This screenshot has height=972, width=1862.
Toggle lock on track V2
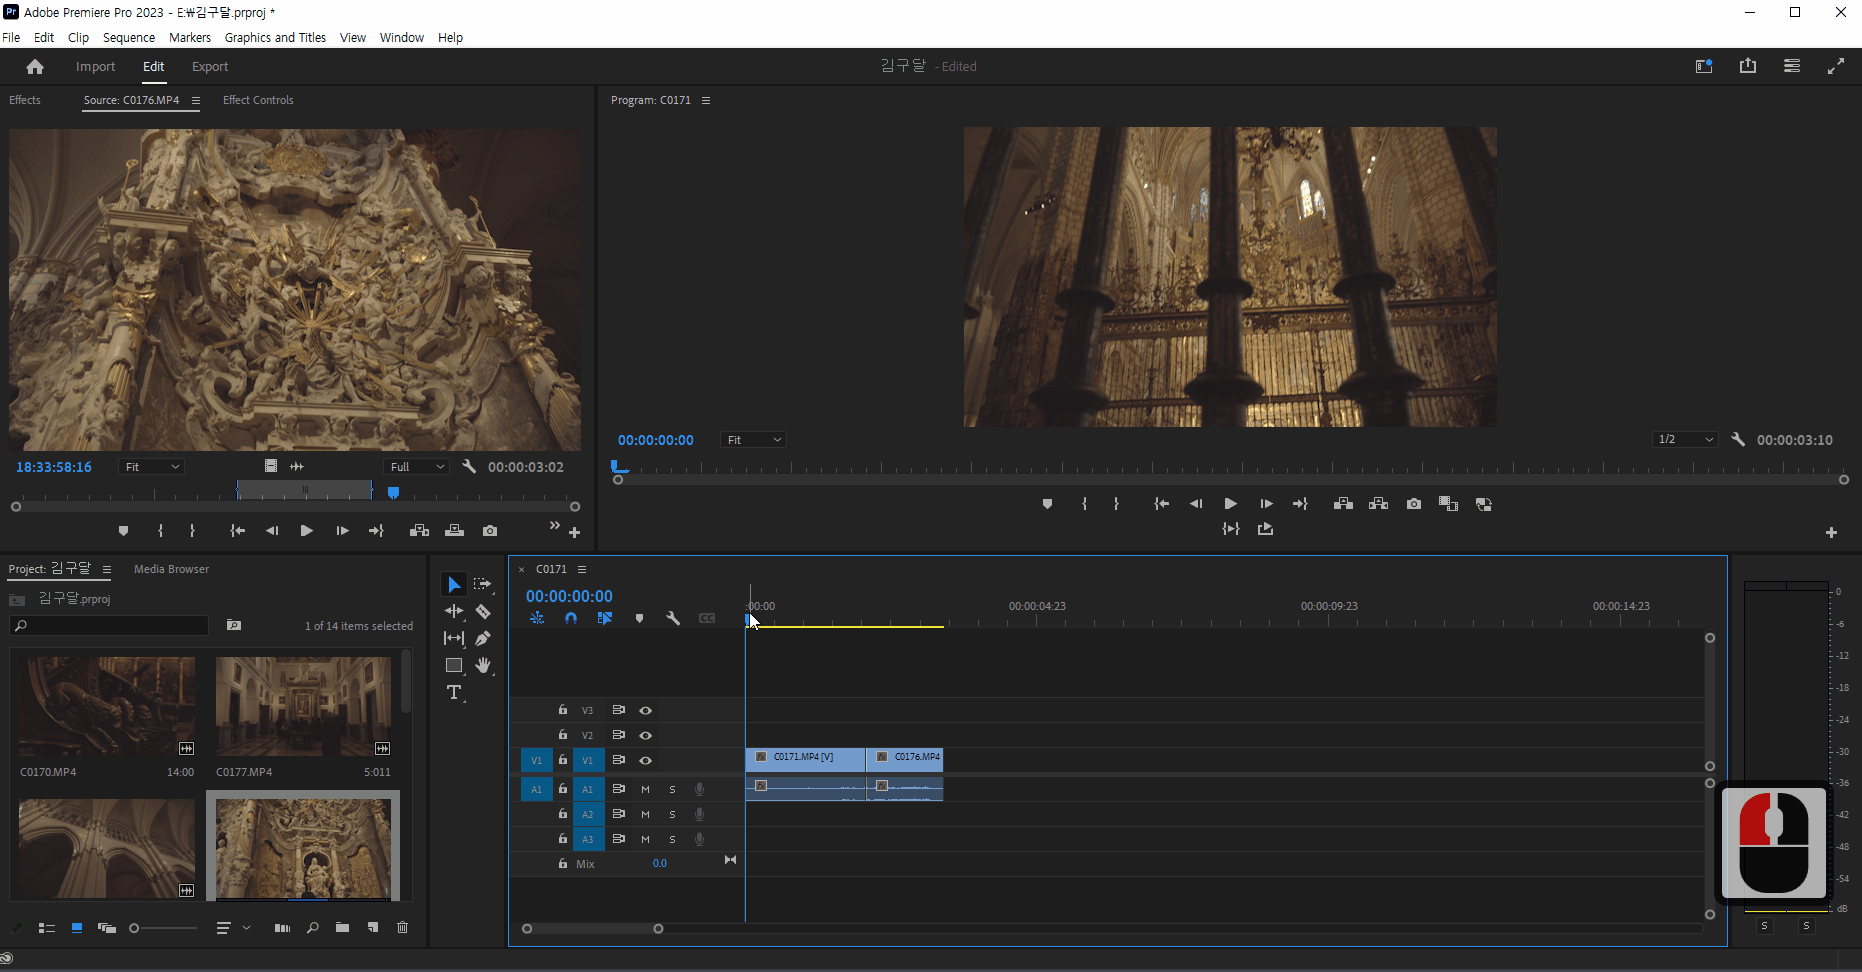pos(563,735)
